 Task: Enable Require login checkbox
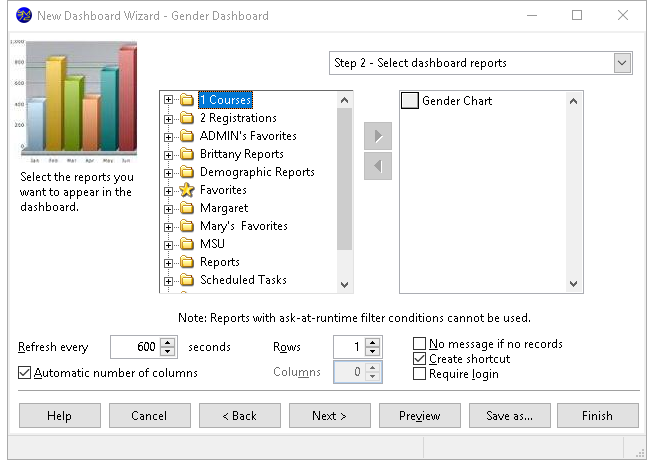419,374
